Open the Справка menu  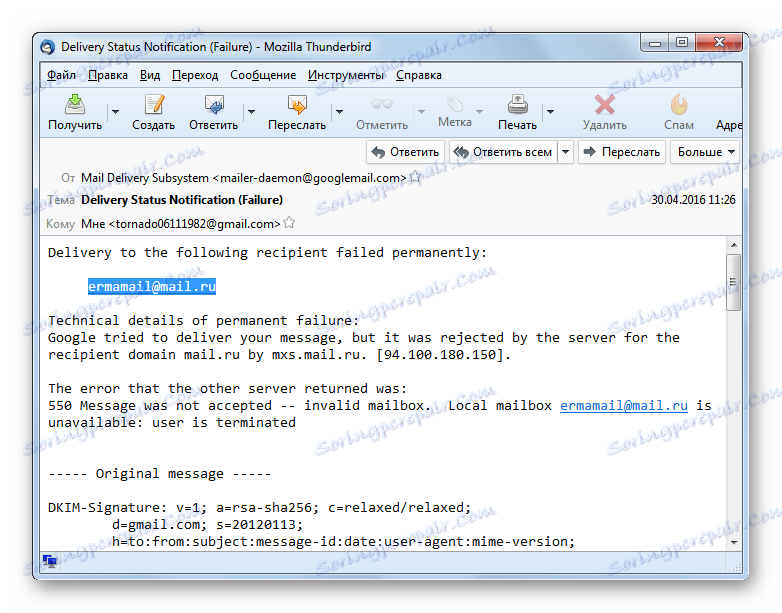(418, 75)
